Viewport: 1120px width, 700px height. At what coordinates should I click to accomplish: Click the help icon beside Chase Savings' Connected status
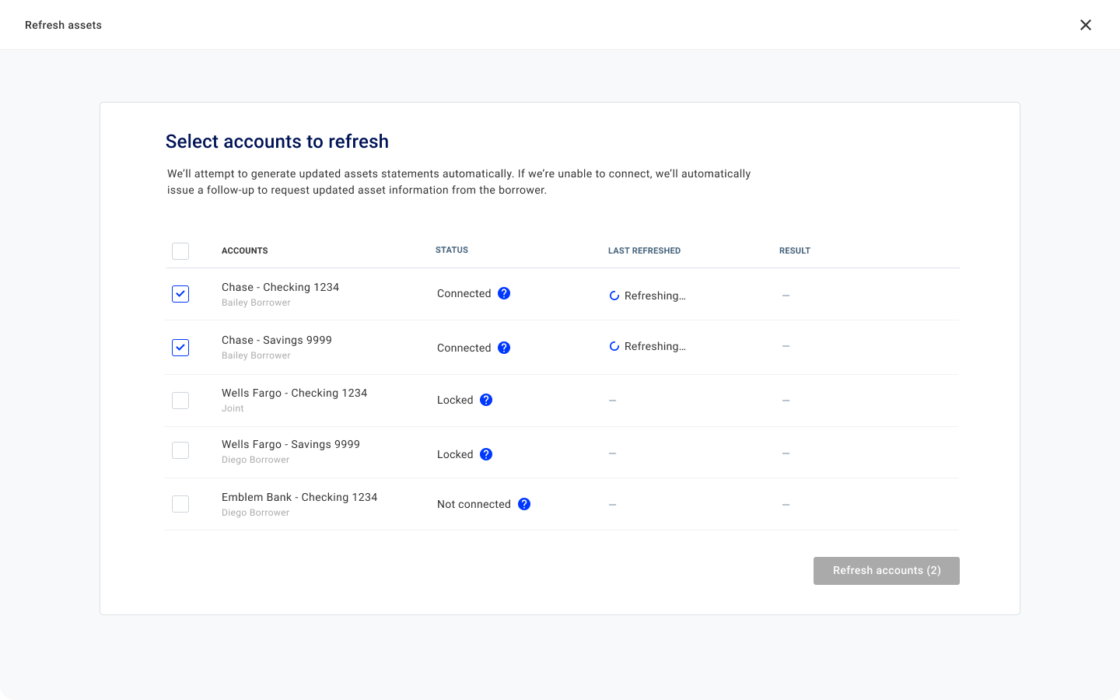(503, 347)
